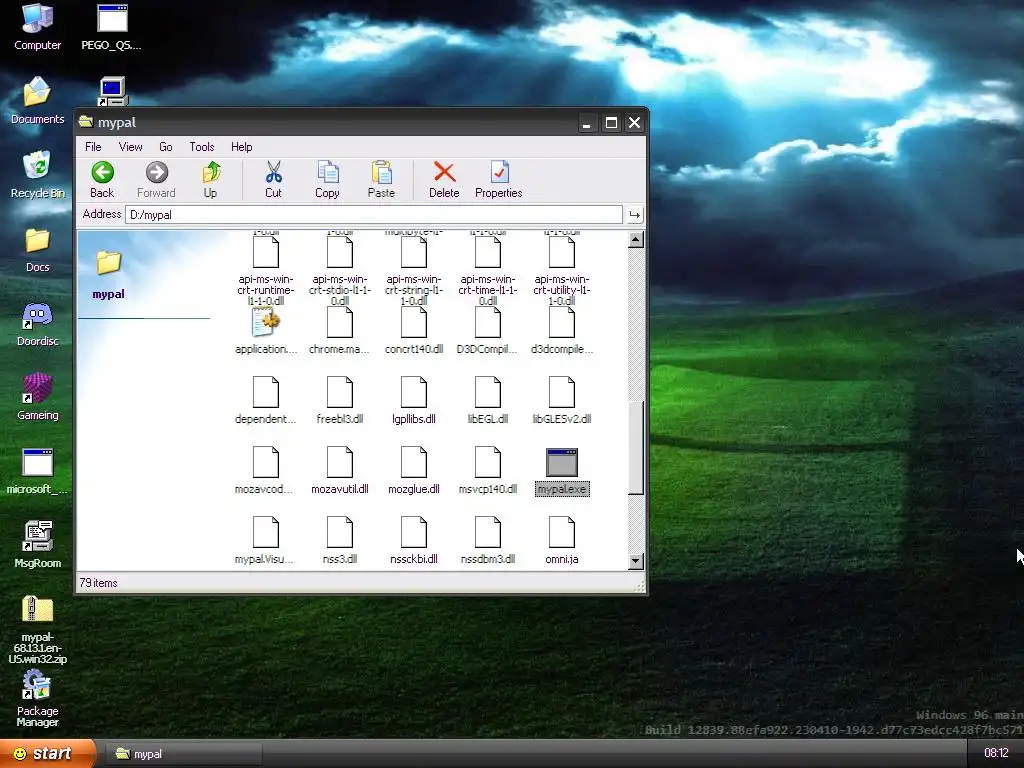Select the Doordisc desktop shortcut
This screenshot has height=768, width=1024.
(37, 323)
